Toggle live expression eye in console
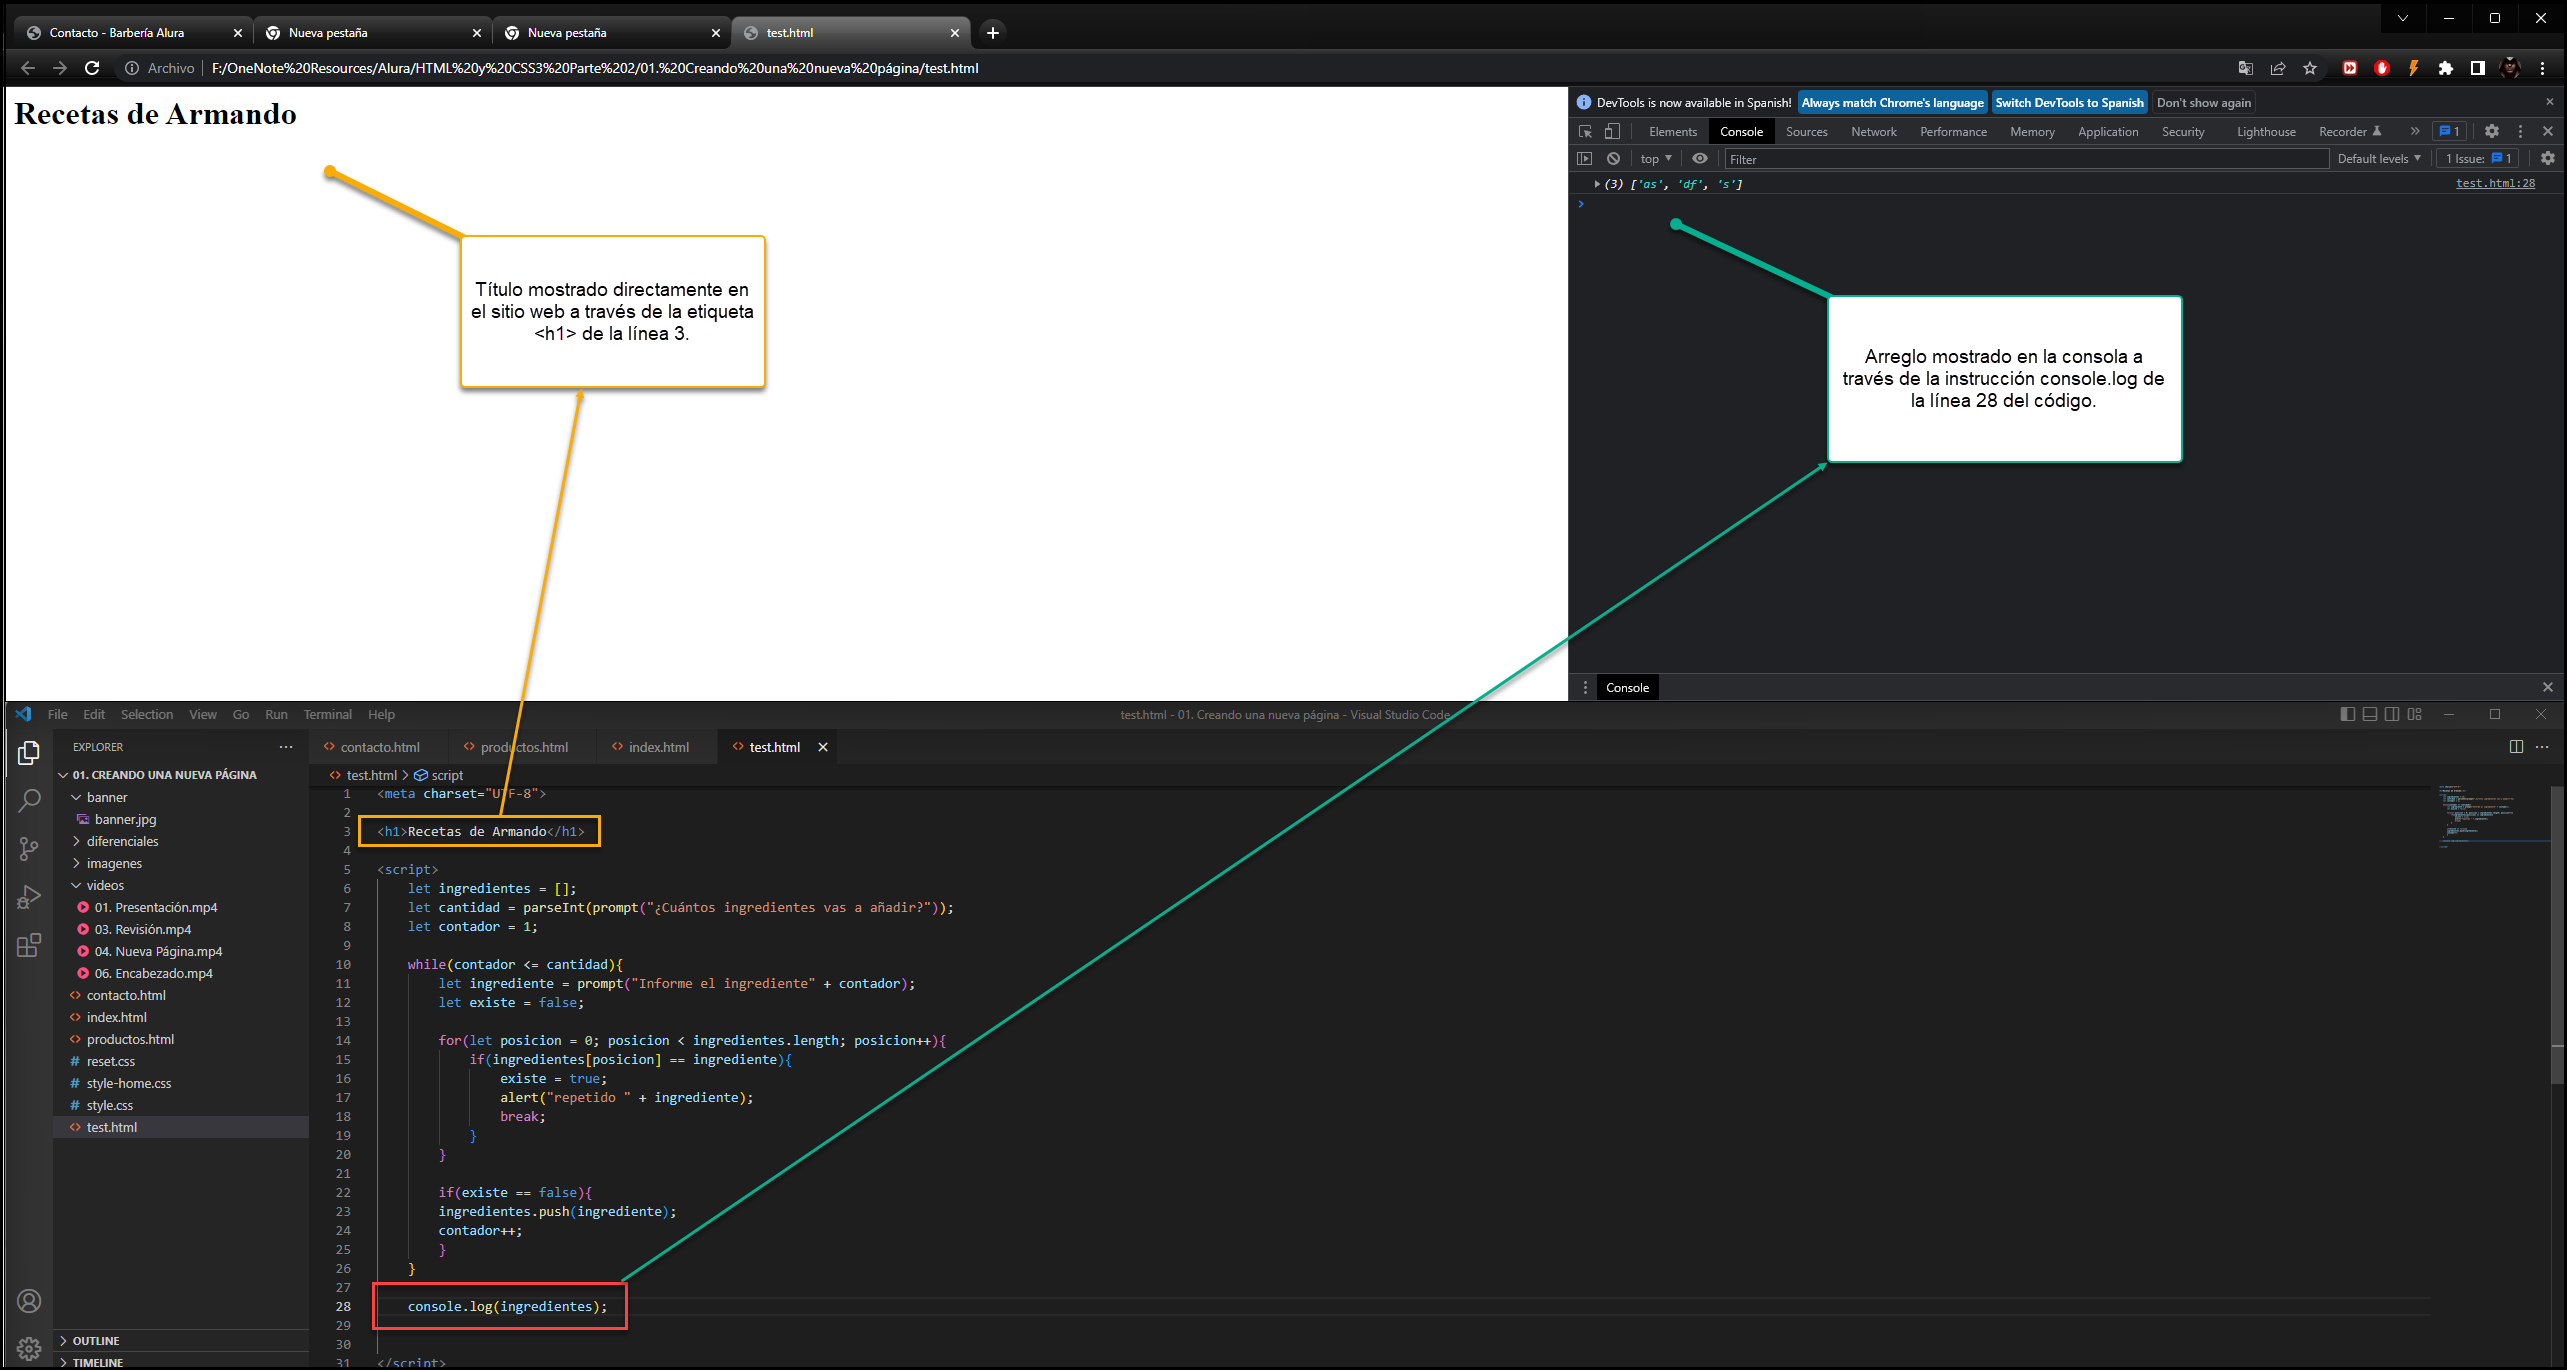 (x=1700, y=158)
